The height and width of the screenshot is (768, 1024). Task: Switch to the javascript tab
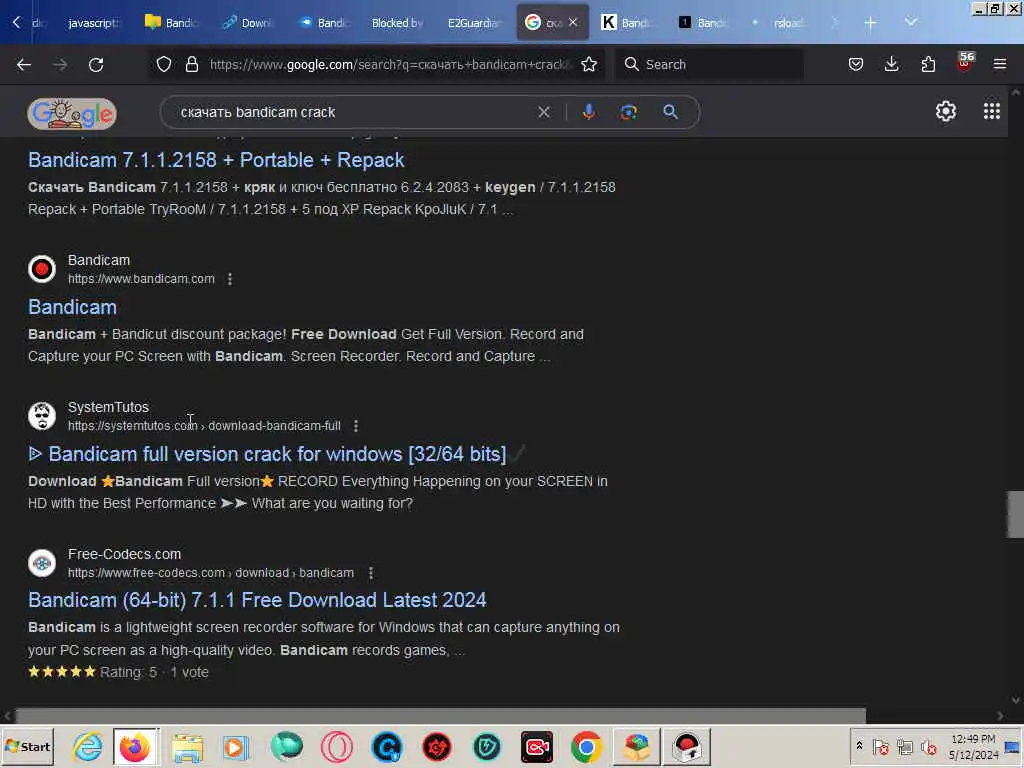[x=93, y=23]
